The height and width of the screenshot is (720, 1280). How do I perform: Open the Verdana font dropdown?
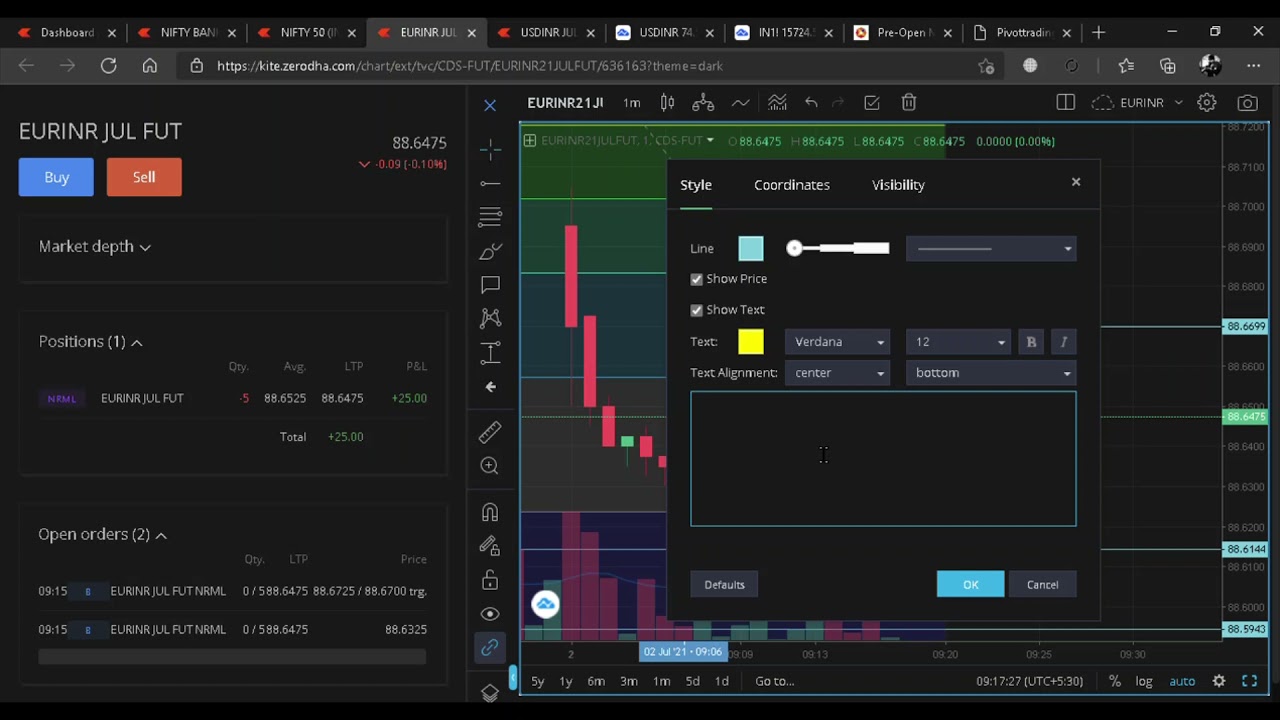click(x=838, y=342)
